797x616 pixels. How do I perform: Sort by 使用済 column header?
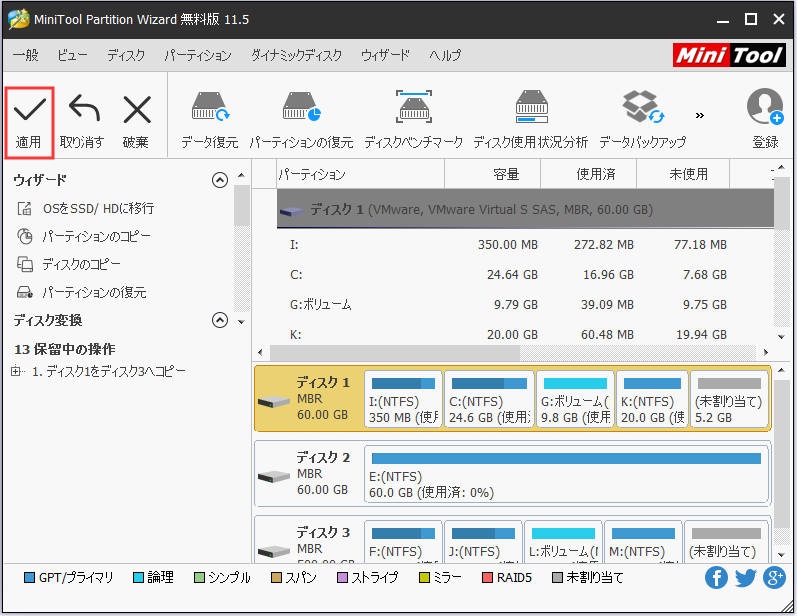point(589,174)
